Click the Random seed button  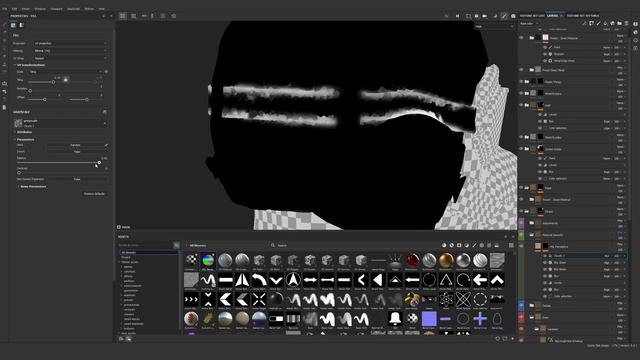coord(75,145)
